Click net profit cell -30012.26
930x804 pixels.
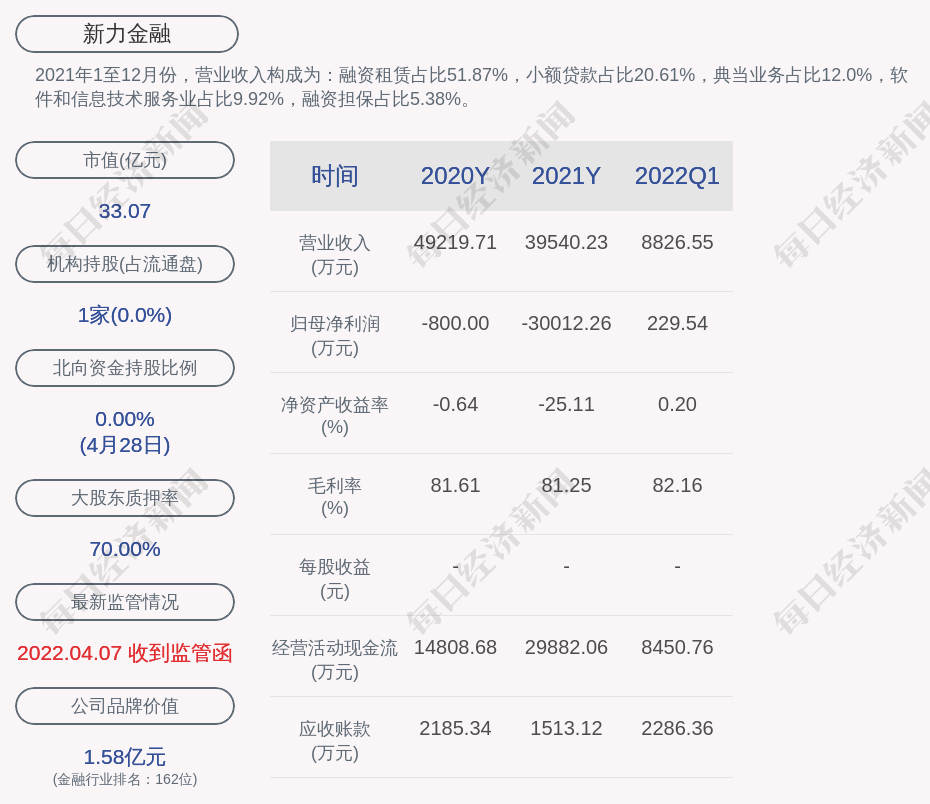[566, 323]
